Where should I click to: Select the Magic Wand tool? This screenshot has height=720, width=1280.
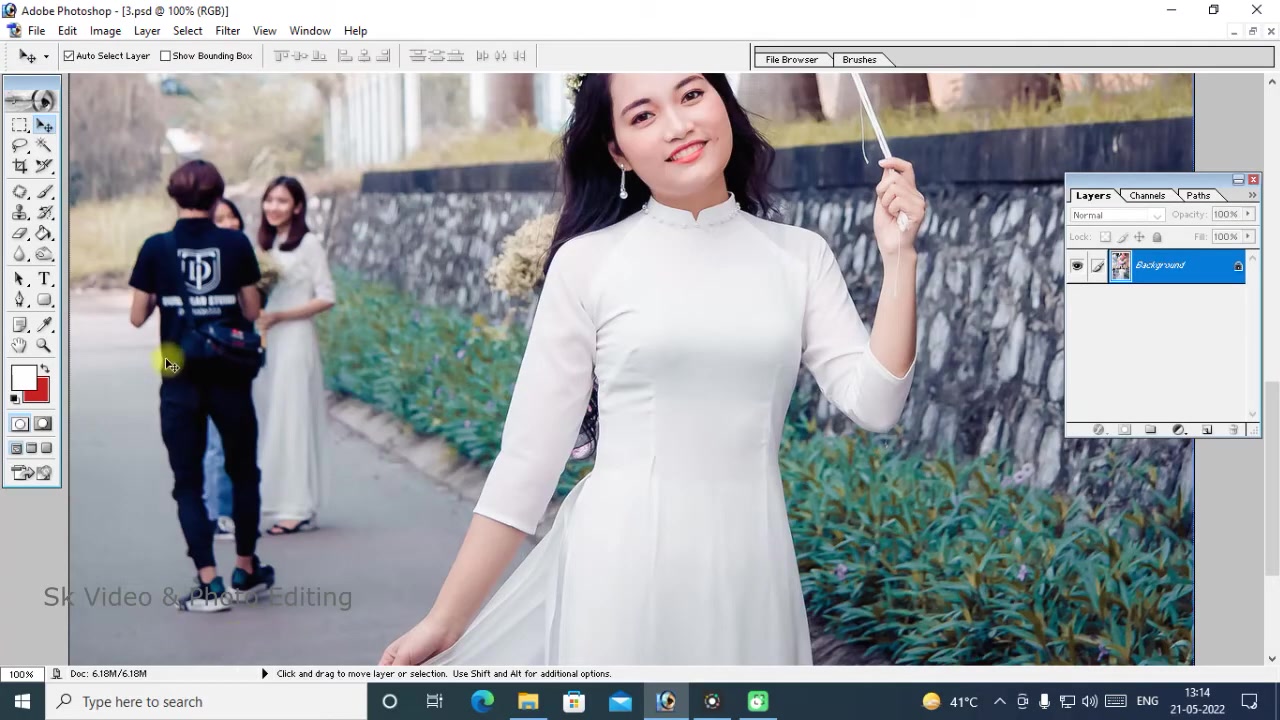[44, 146]
